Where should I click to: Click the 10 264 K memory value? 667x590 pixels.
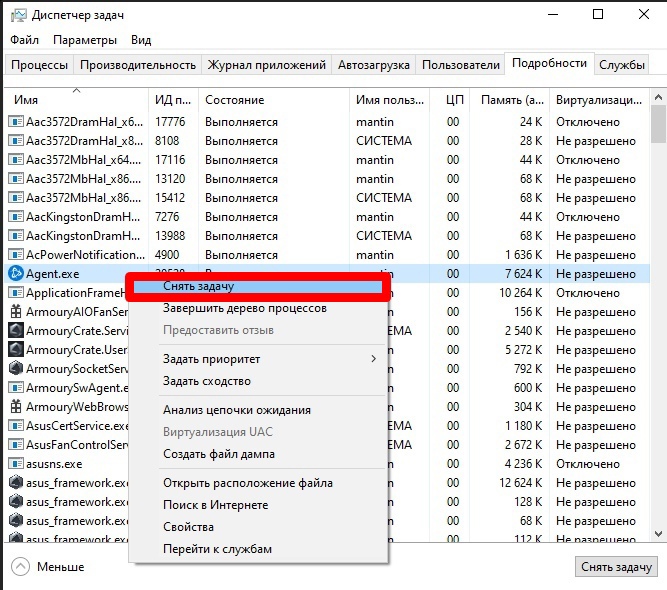521,293
